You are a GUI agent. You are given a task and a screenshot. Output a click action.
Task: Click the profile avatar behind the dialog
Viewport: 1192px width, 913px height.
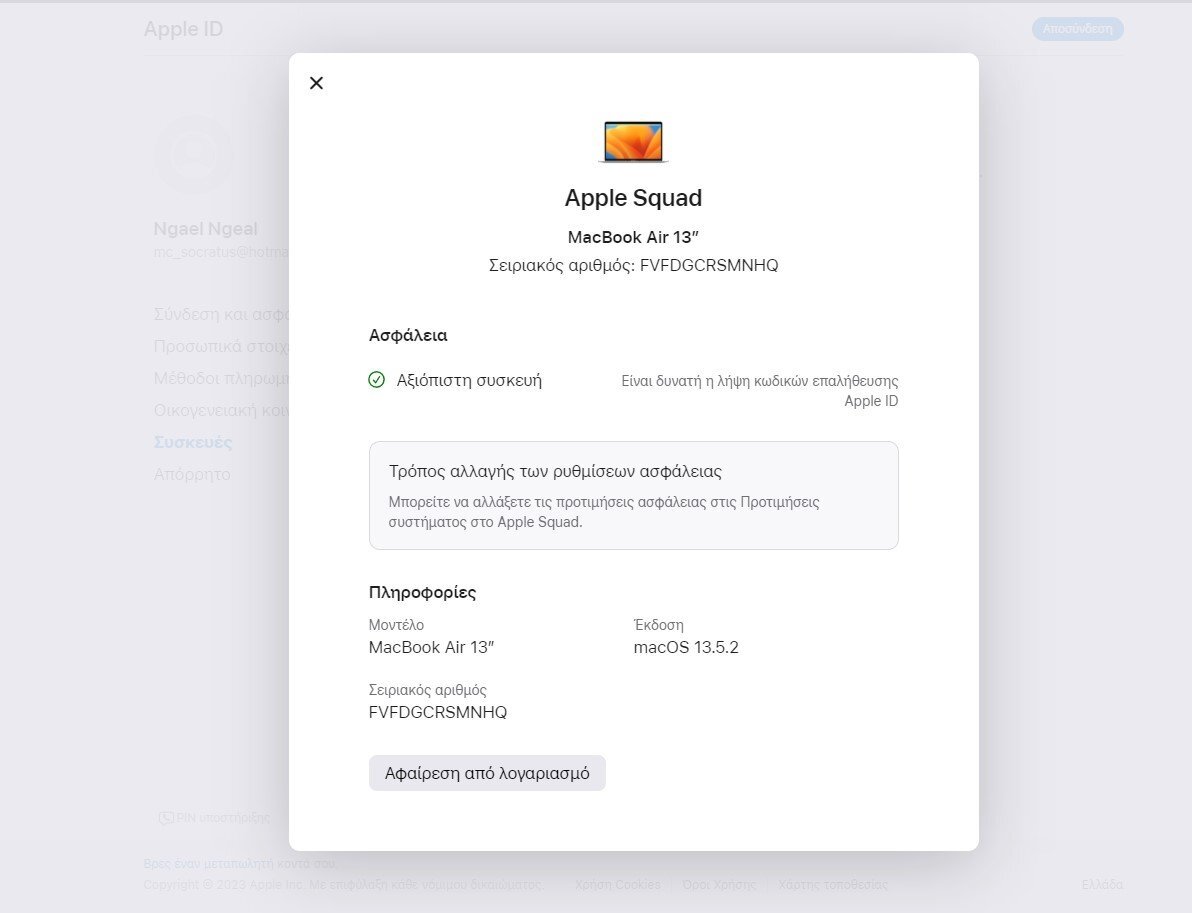pos(194,154)
